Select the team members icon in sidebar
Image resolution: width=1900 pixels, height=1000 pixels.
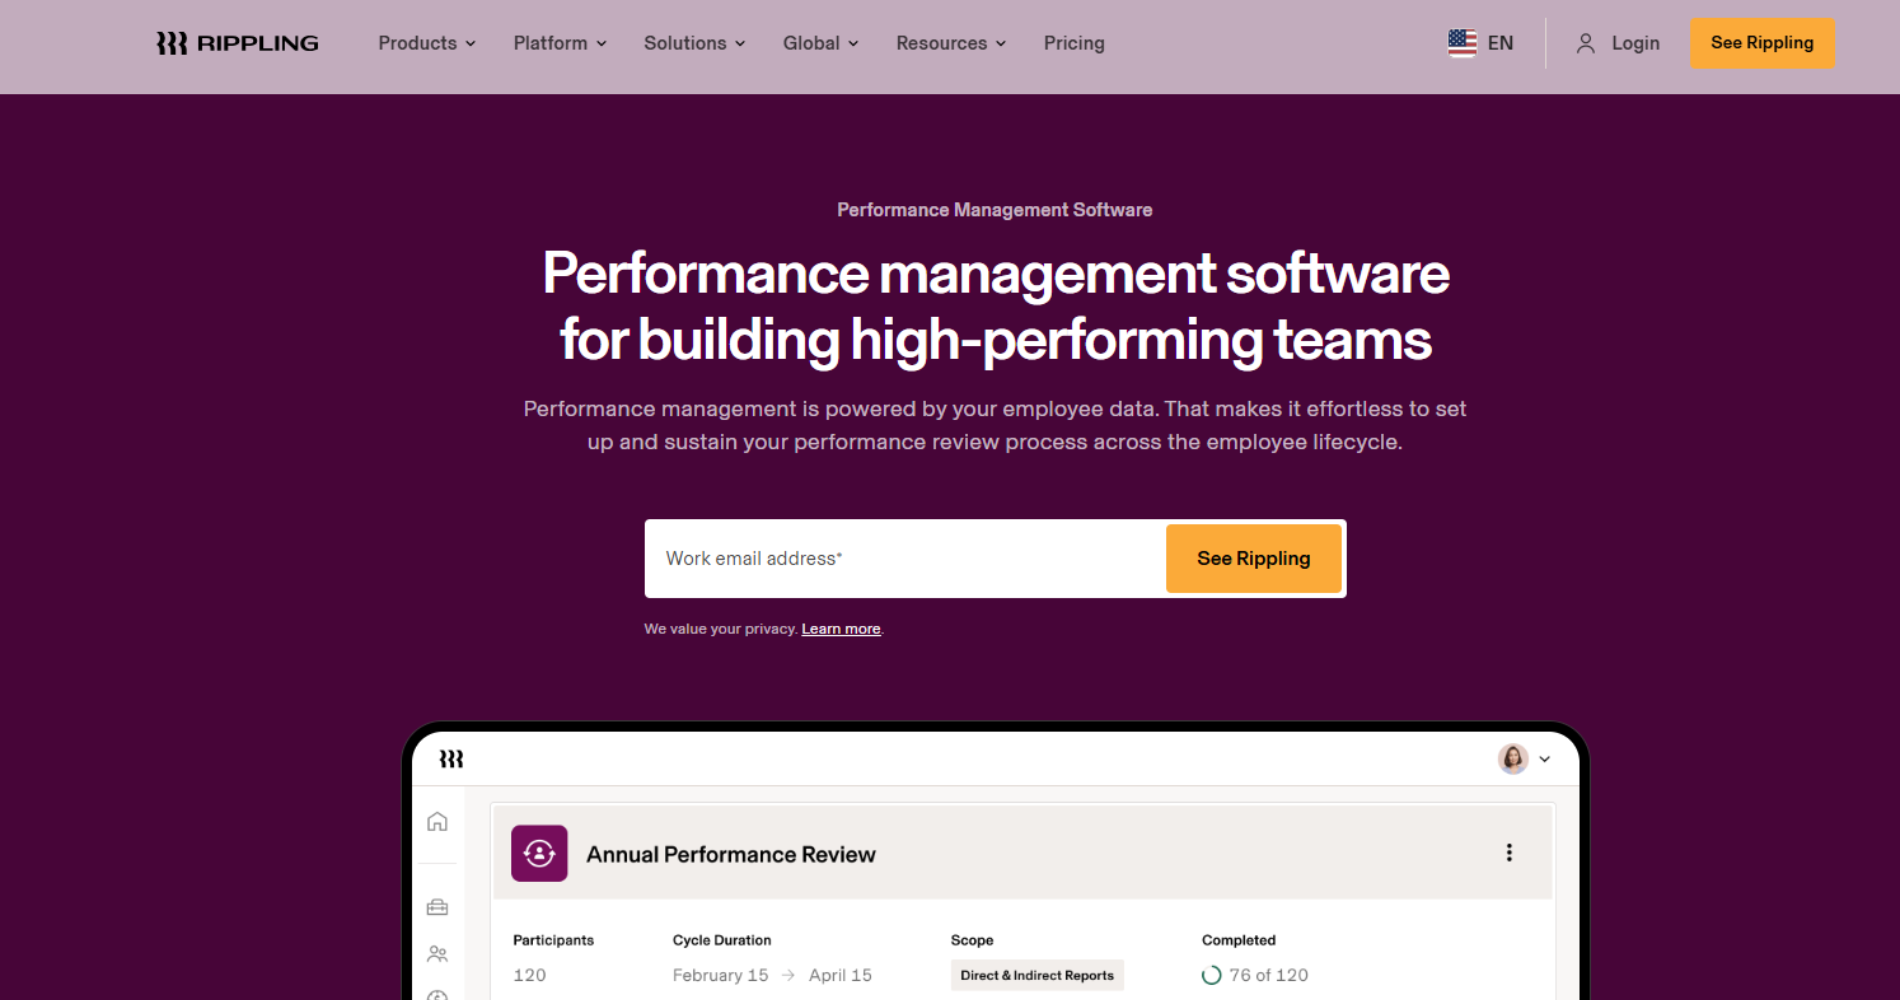[437, 953]
